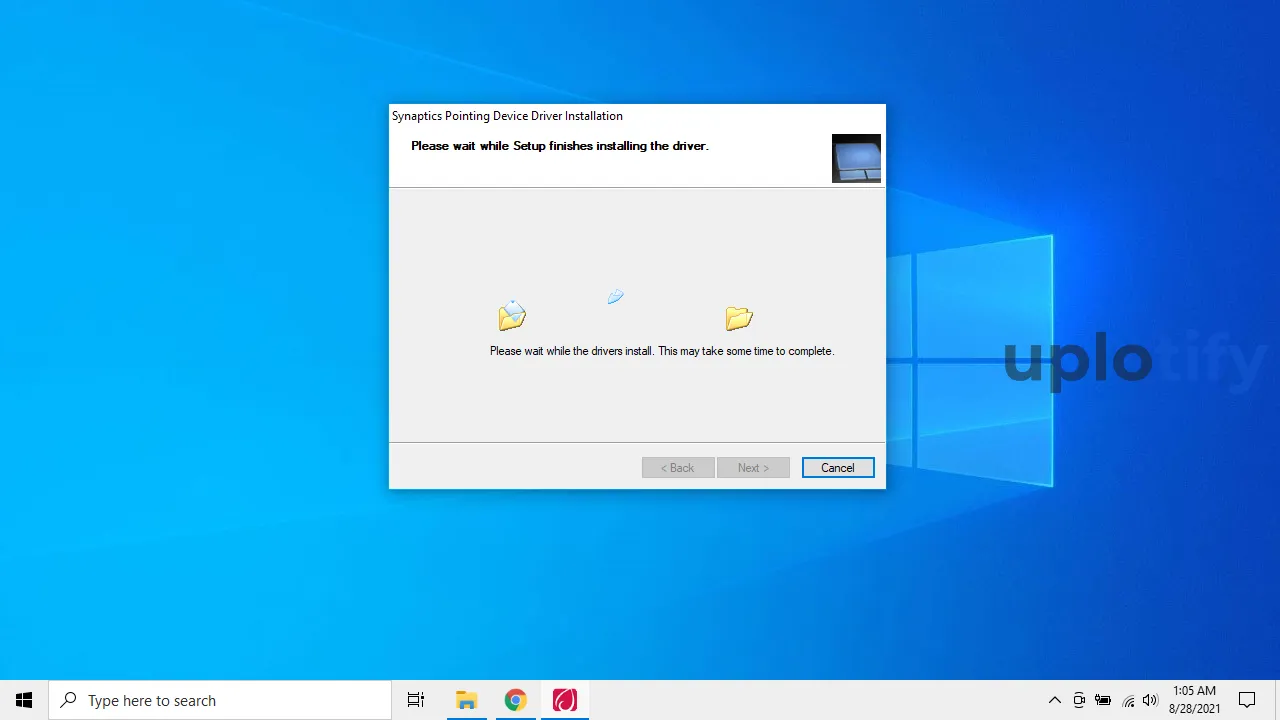Click the 'Type here to search' box
The height and width of the screenshot is (720, 1280).
click(220, 700)
